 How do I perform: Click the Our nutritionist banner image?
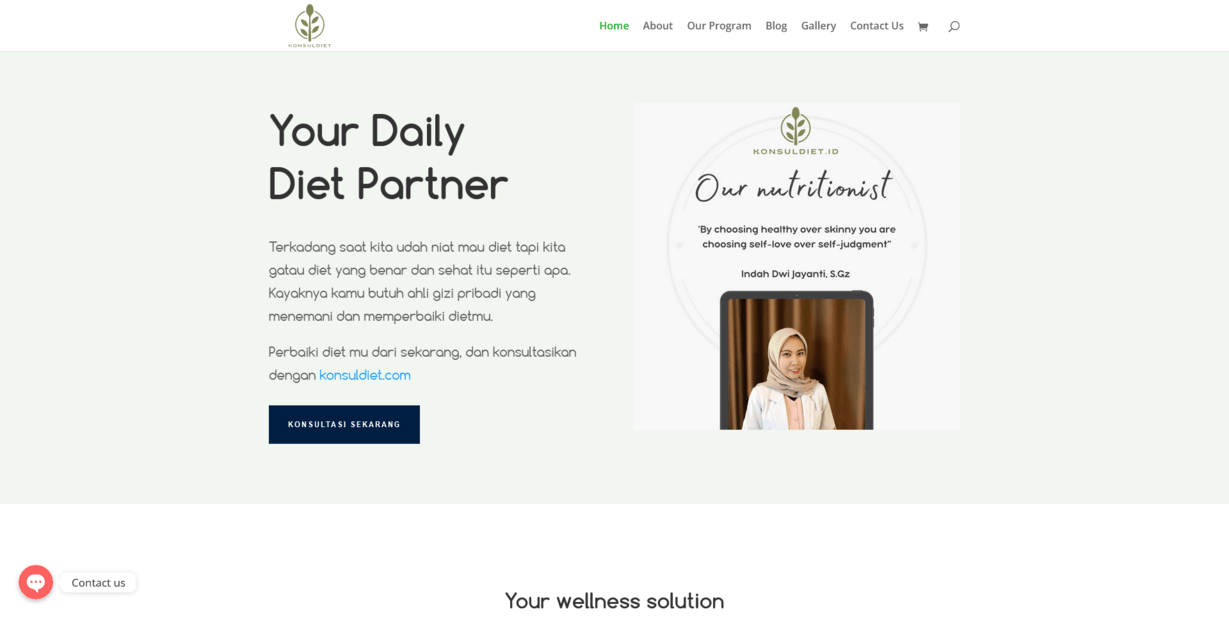pyautogui.click(x=796, y=266)
